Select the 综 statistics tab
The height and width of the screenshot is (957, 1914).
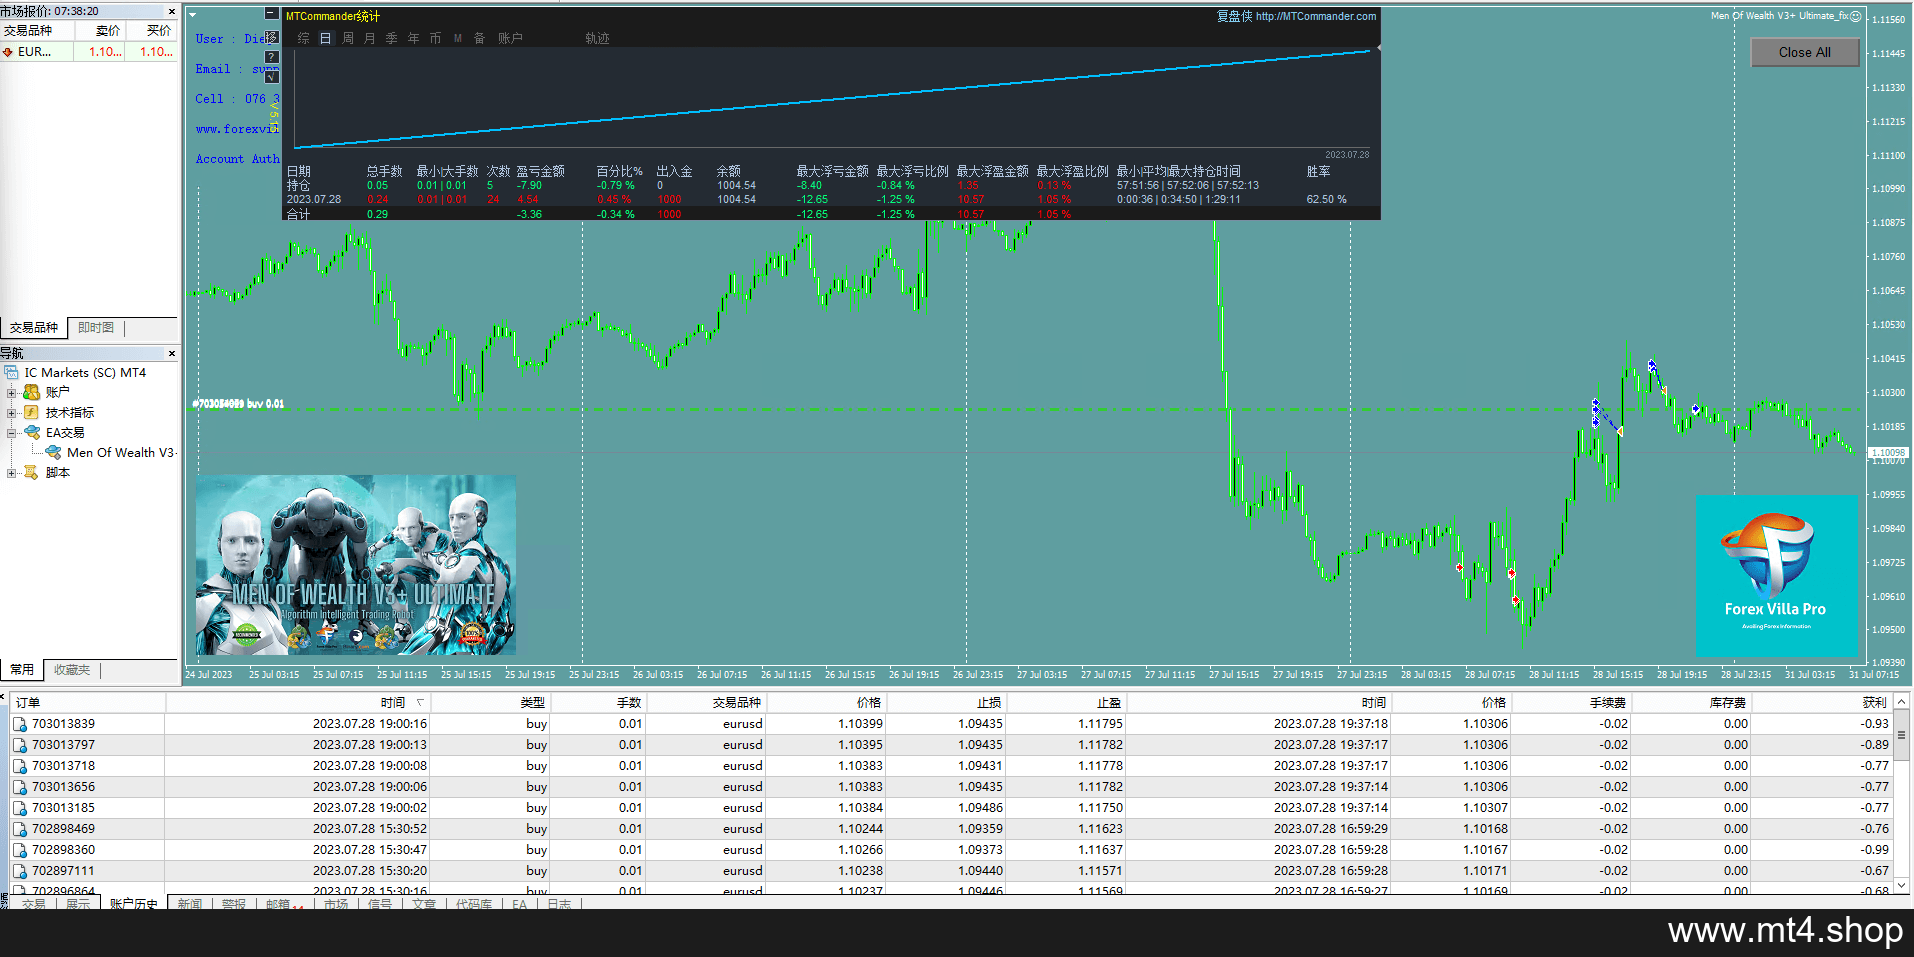[304, 38]
